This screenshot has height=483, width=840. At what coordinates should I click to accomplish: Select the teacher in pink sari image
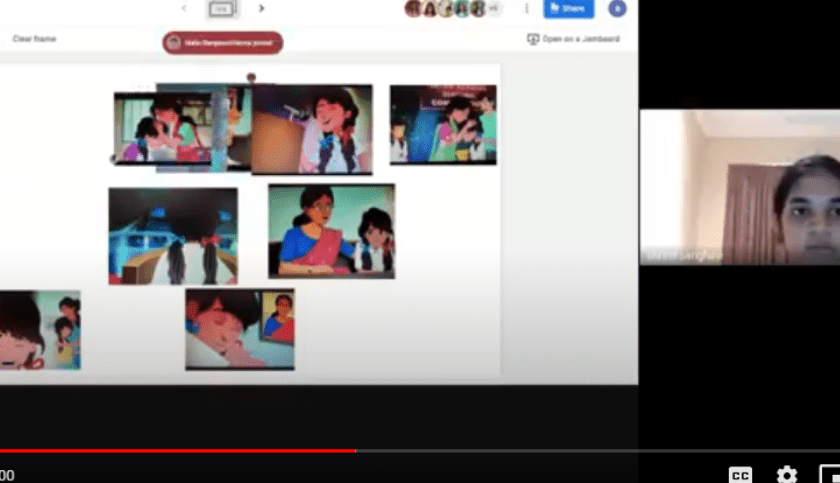pyautogui.click(x=332, y=231)
